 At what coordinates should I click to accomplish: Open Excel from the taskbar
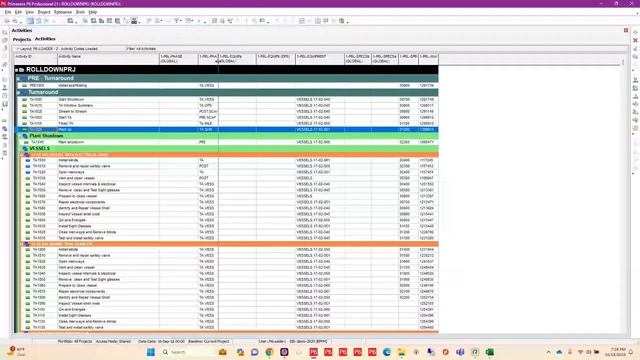489,352
